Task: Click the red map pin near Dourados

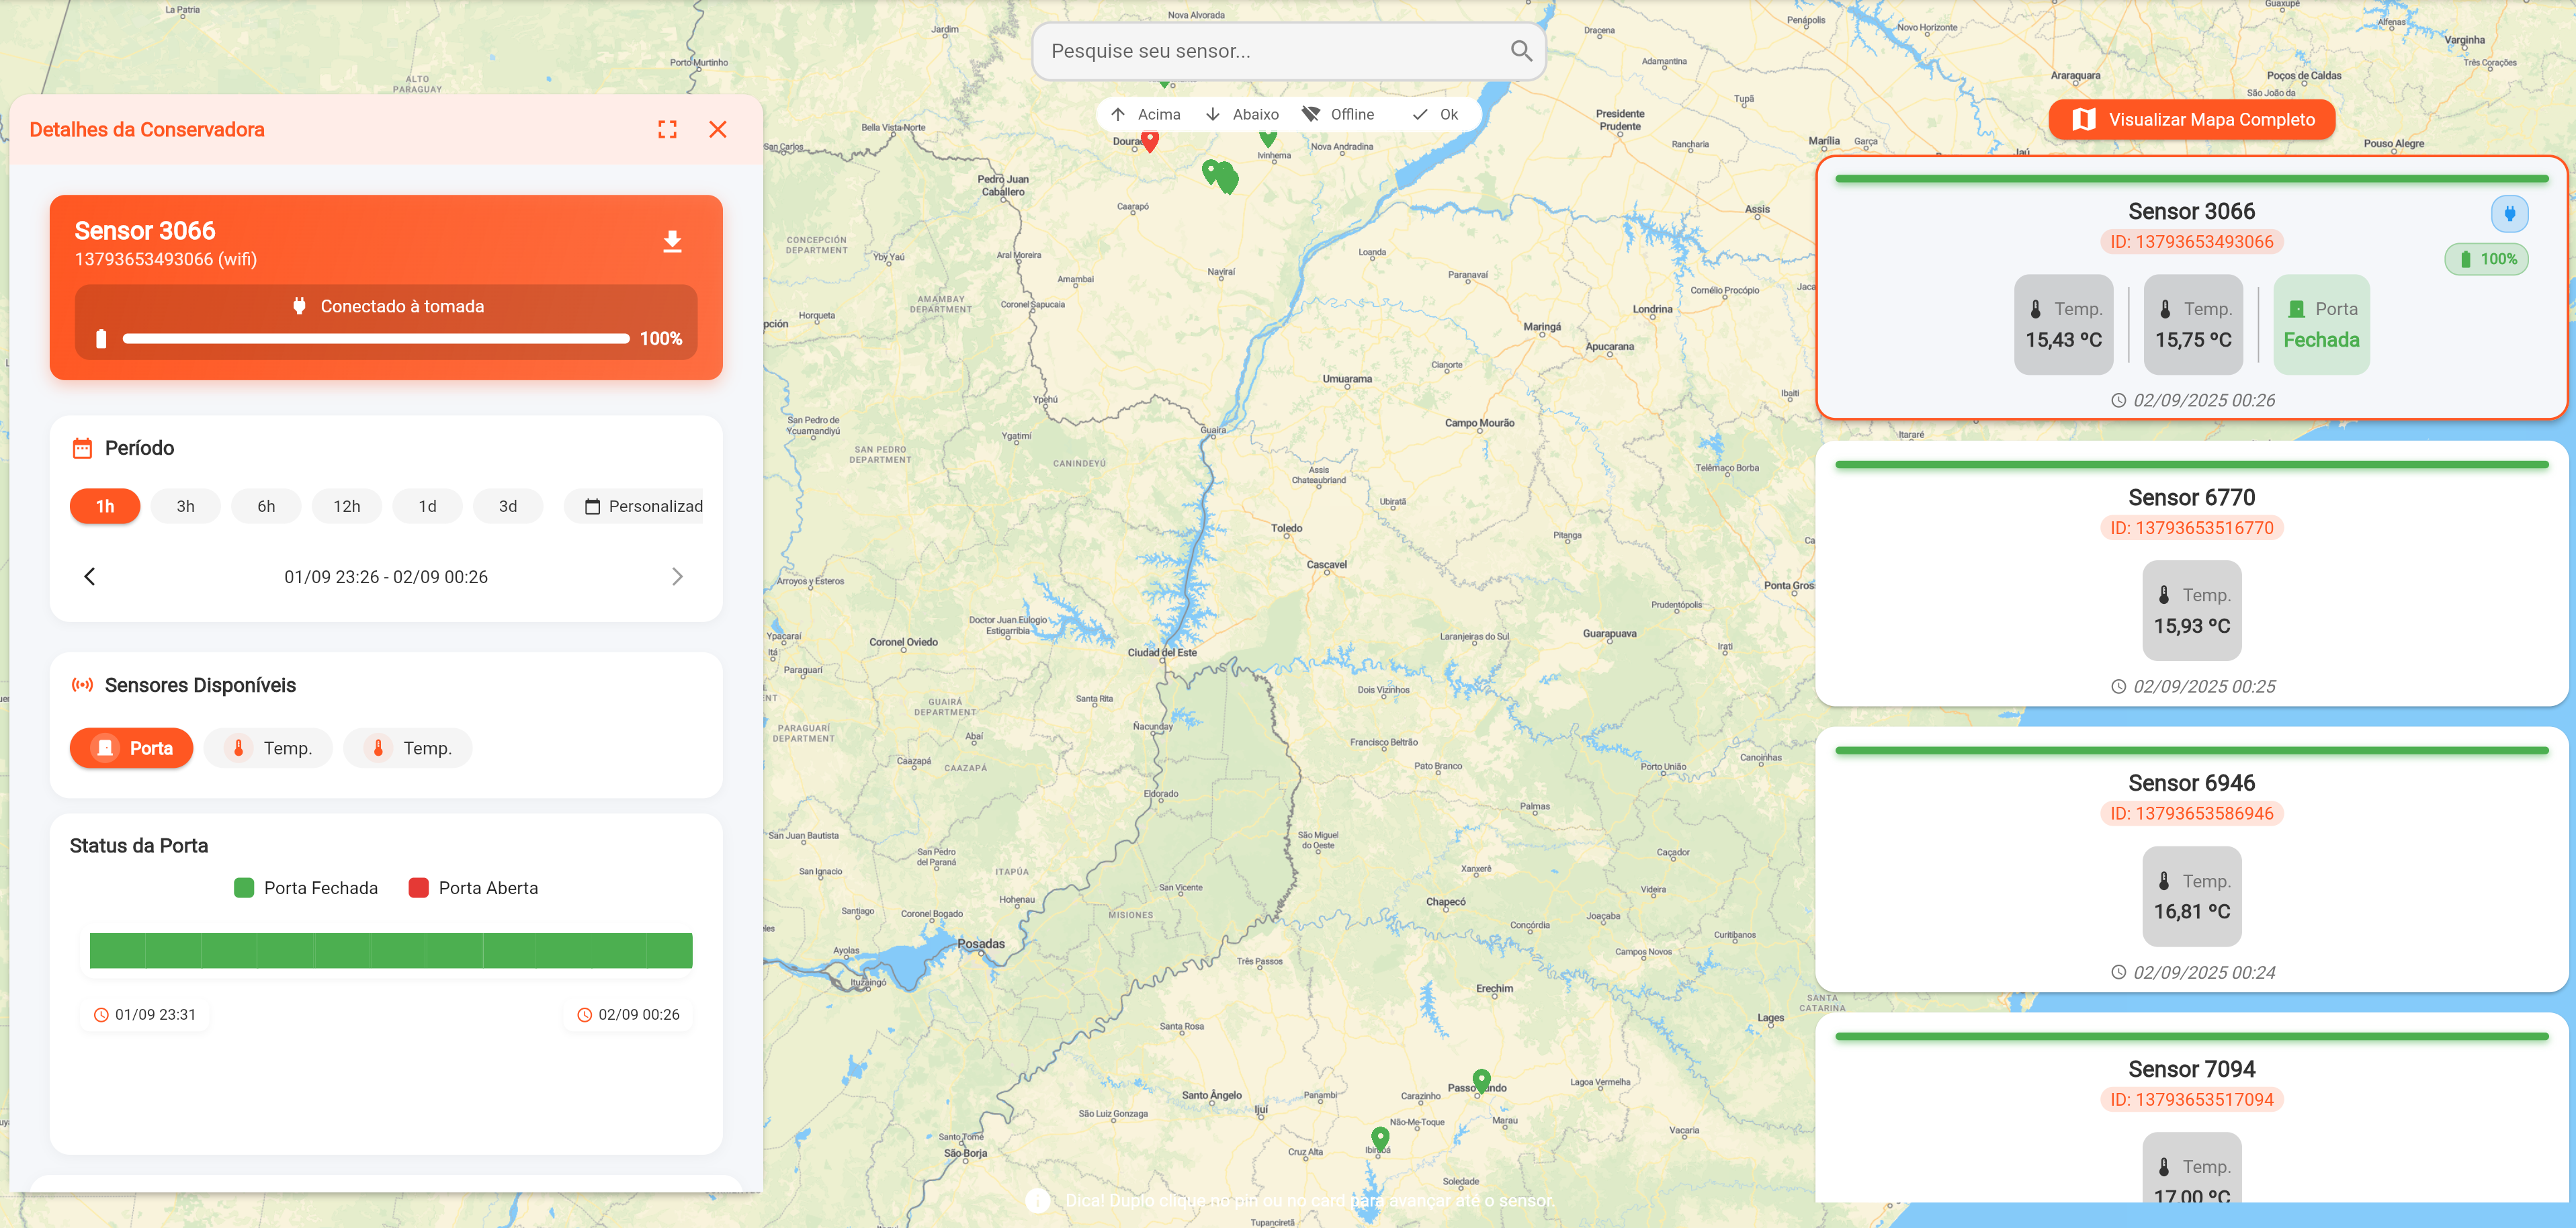Action: [1150, 141]
